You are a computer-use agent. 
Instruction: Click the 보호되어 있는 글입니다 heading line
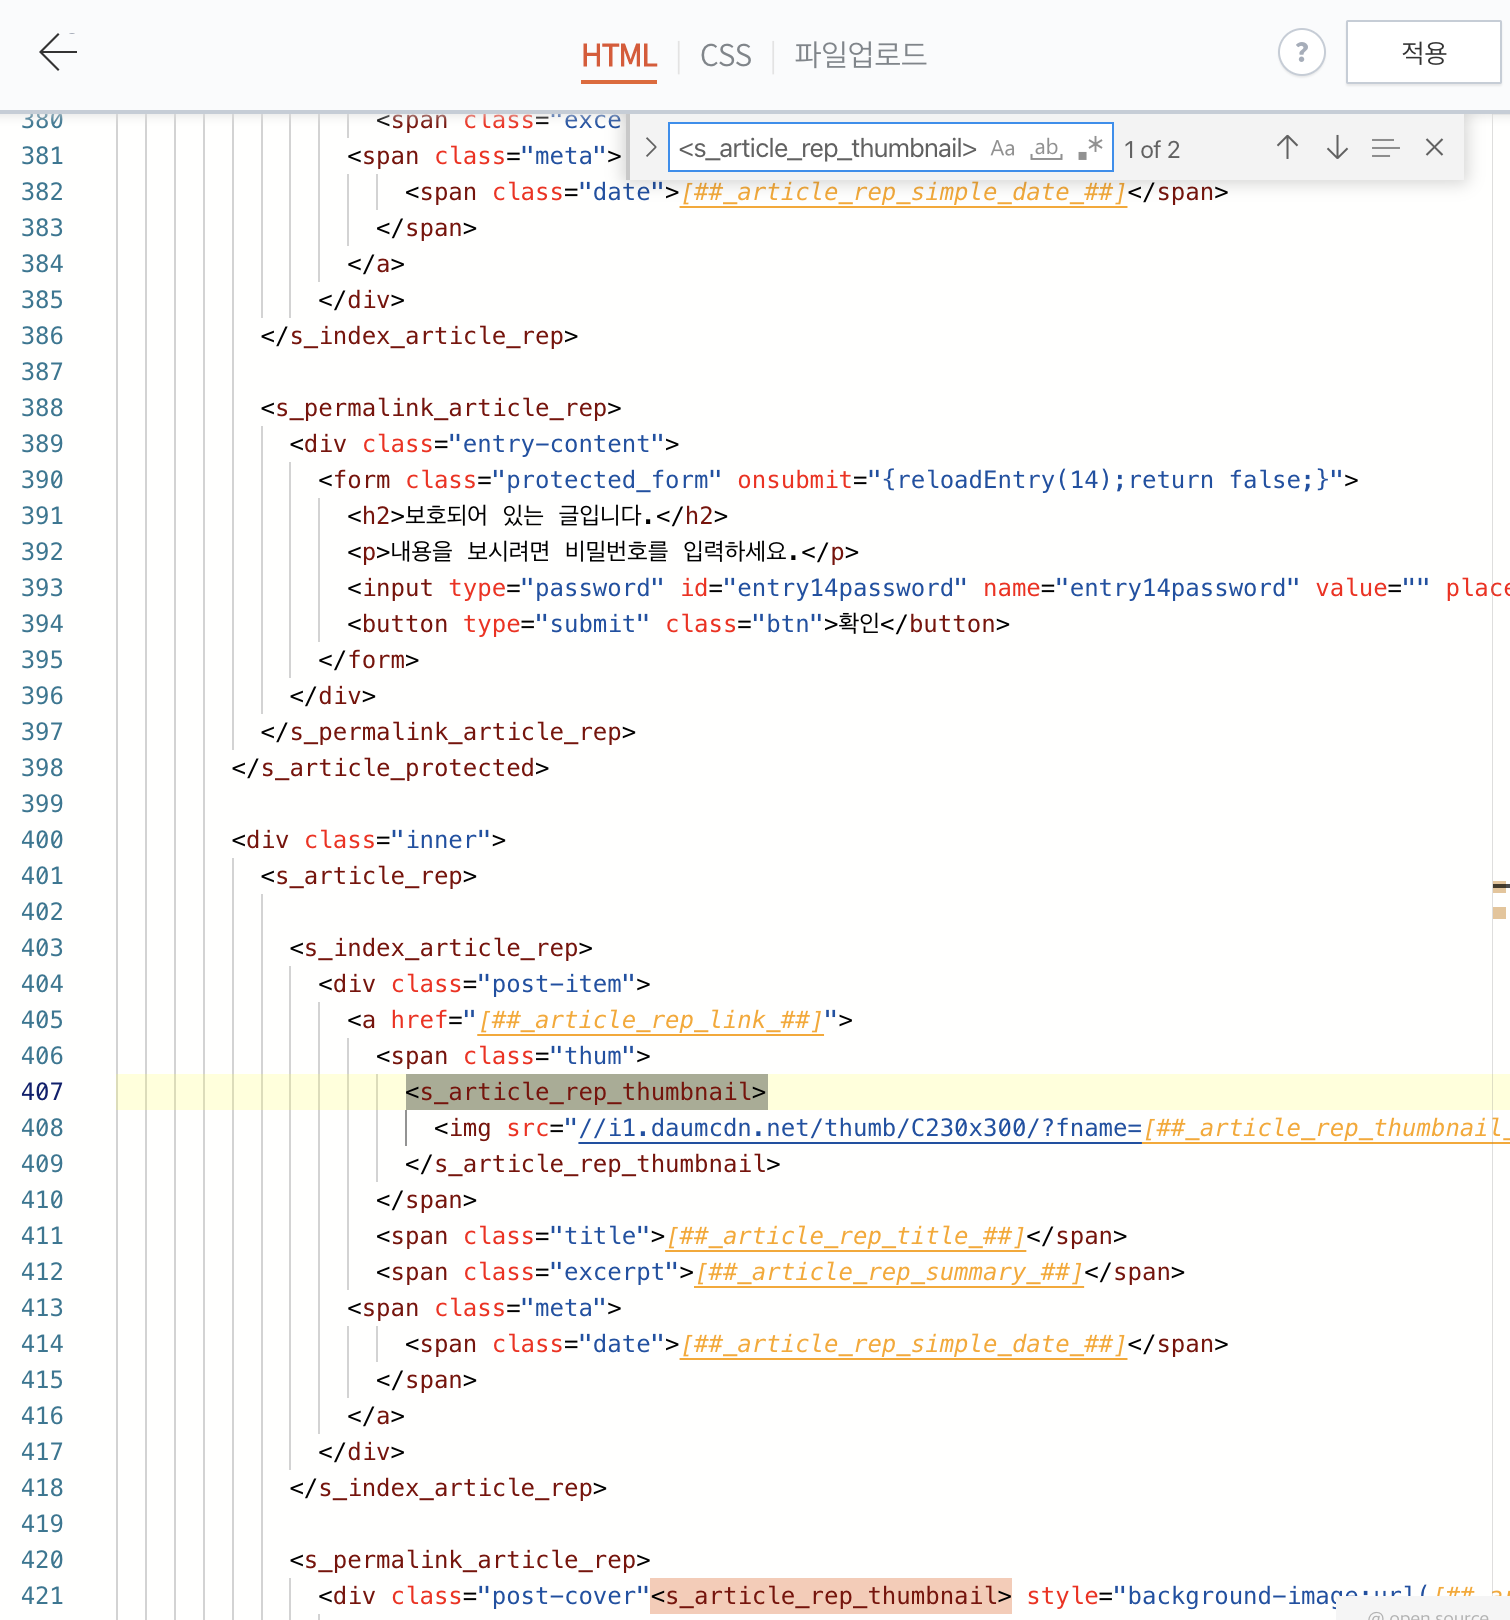click(538, 516)
